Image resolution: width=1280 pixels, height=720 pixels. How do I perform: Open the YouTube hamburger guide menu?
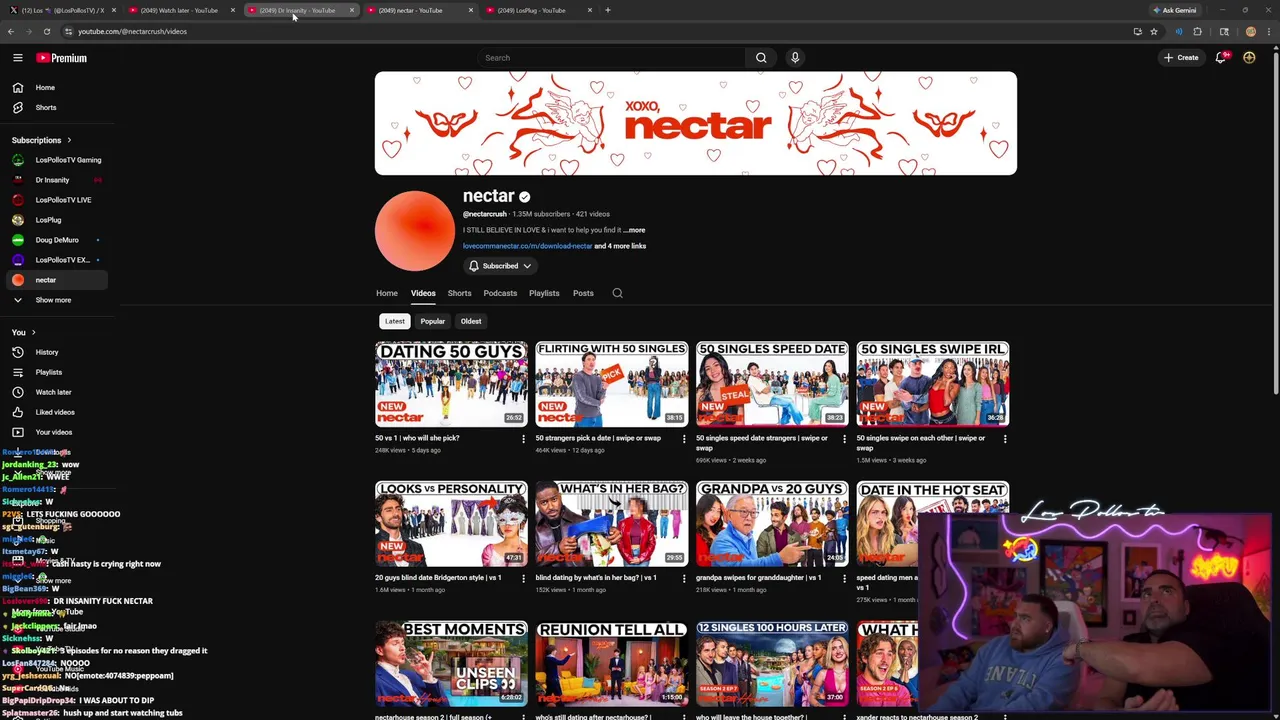click(x=17, y=58)
